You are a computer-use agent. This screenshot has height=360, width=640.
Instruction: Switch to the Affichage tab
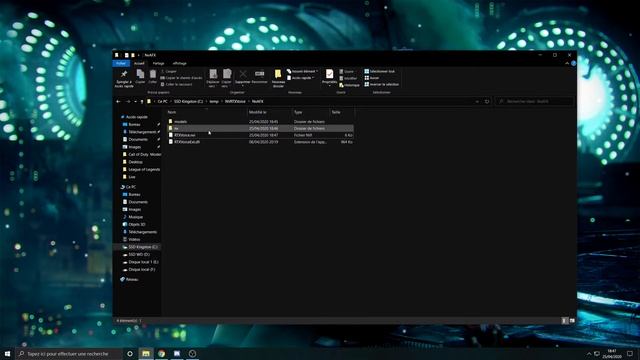(x=179, y=63)
